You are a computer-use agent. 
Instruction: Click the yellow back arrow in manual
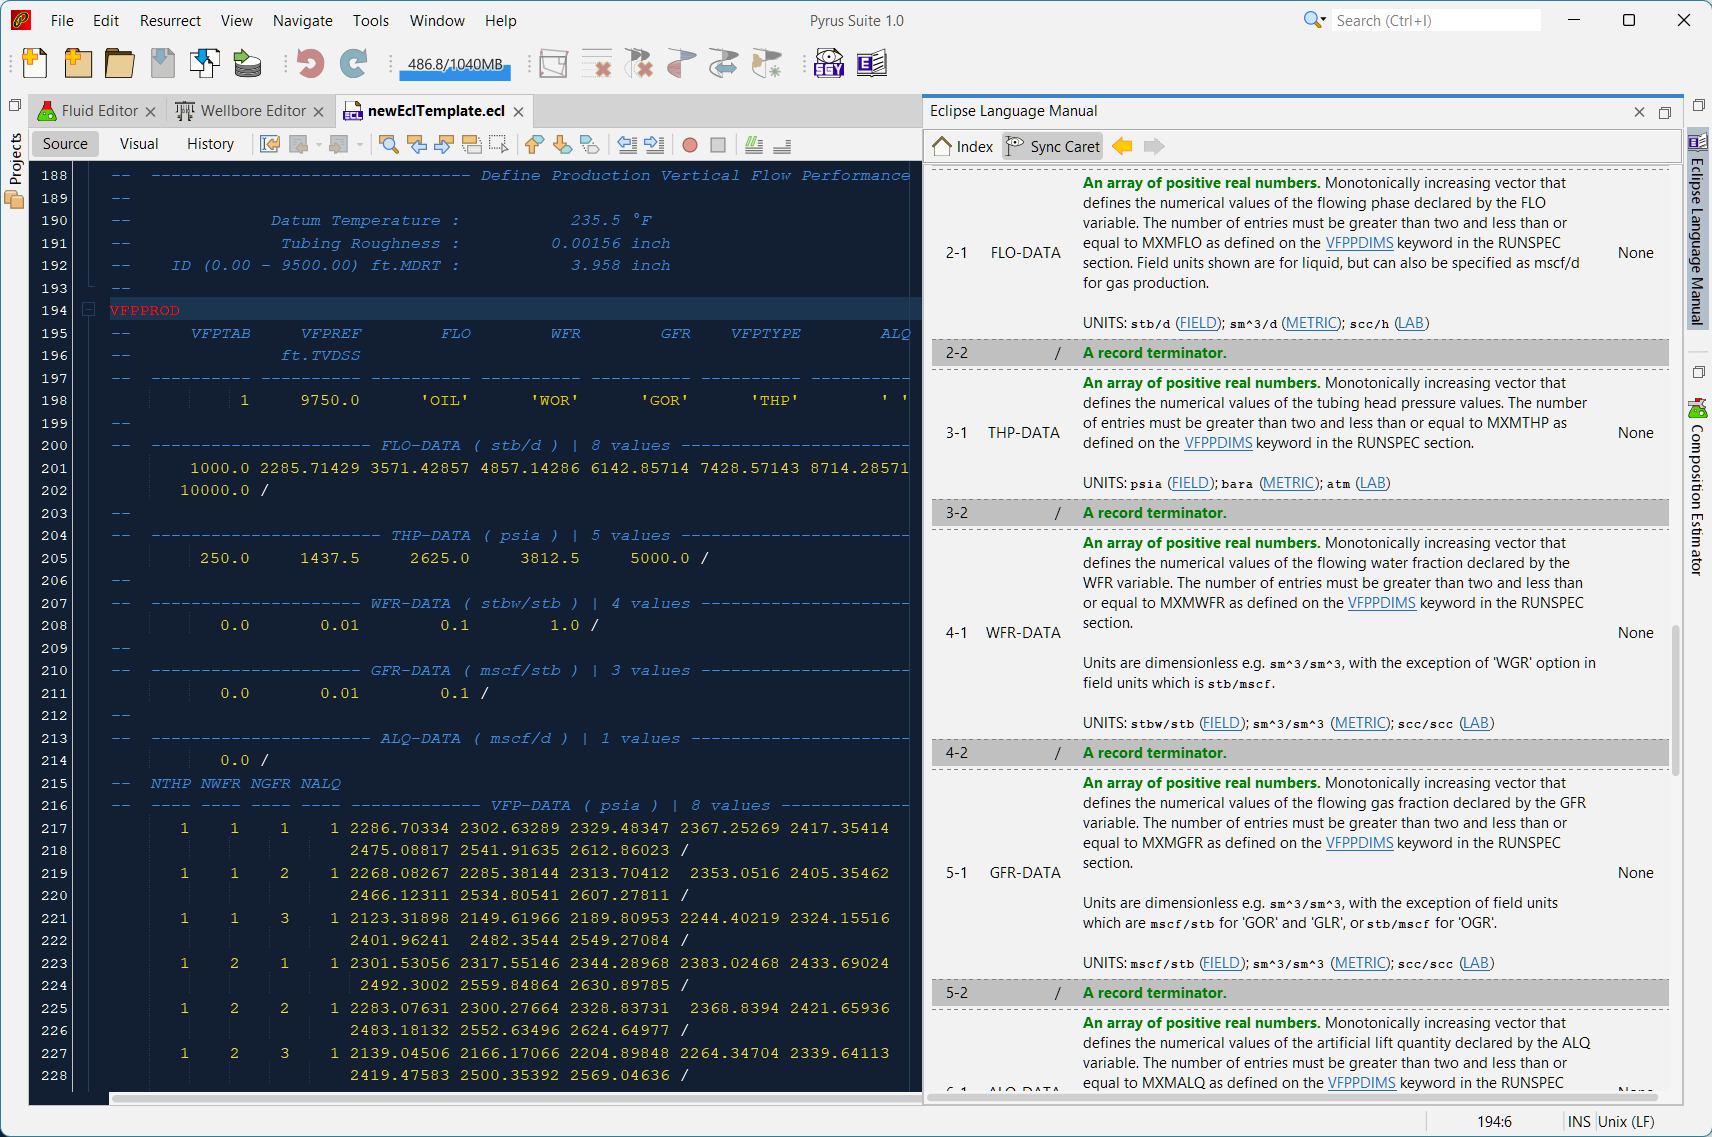click(1122, 146)
